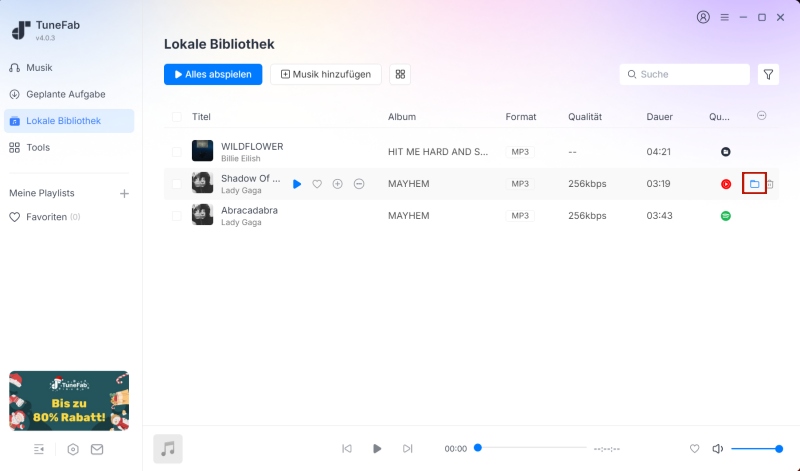Open the mail feedback icon
Image resolution: width=800 pixels, height=471 pixels.
97,449
